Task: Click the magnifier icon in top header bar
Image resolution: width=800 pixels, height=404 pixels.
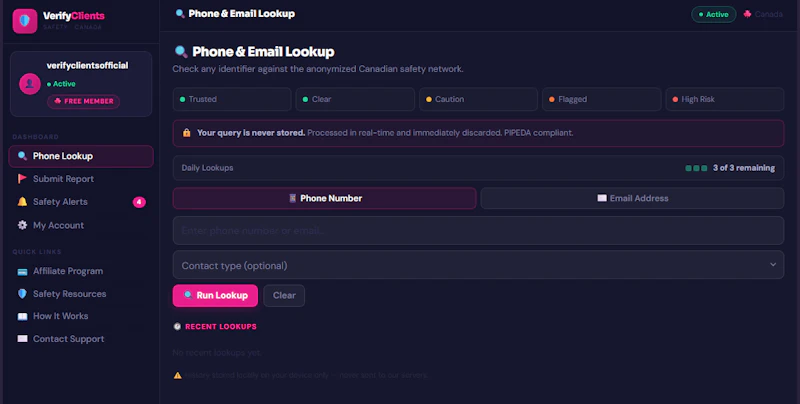Action: coord(180,13)
